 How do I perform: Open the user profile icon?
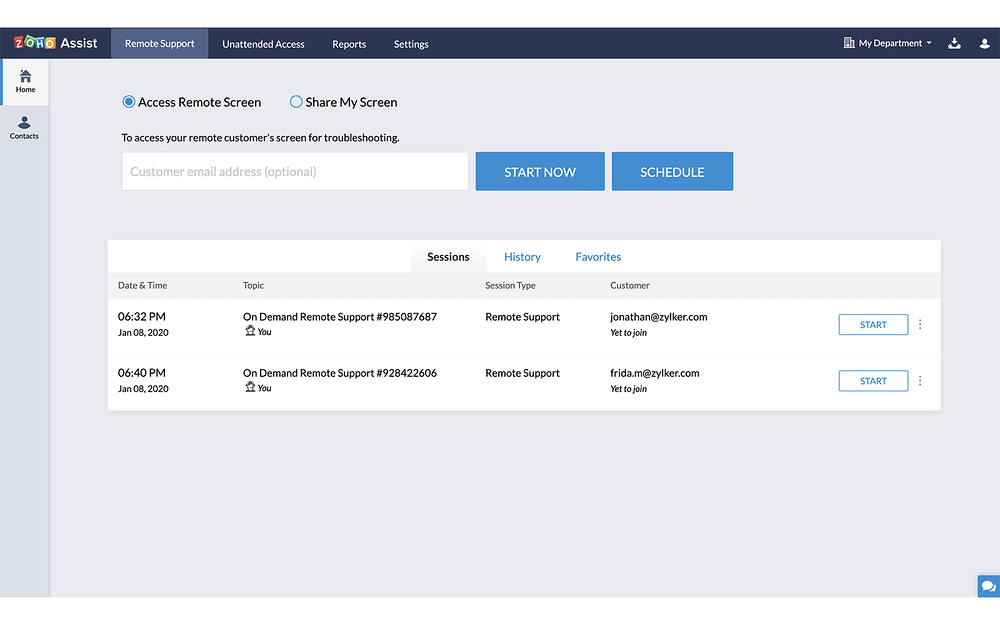(x=984, y=43)
